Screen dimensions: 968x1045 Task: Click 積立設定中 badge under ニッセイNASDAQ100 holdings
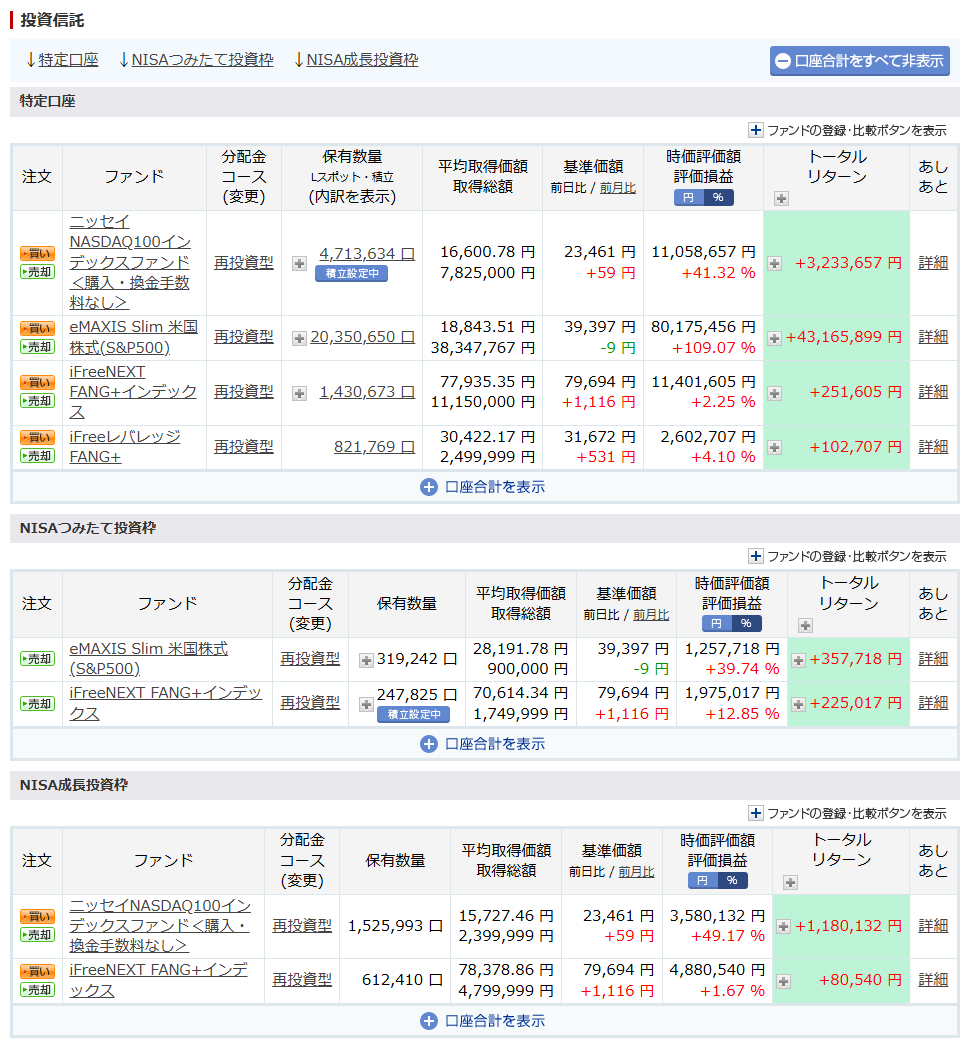pos(351,273)
